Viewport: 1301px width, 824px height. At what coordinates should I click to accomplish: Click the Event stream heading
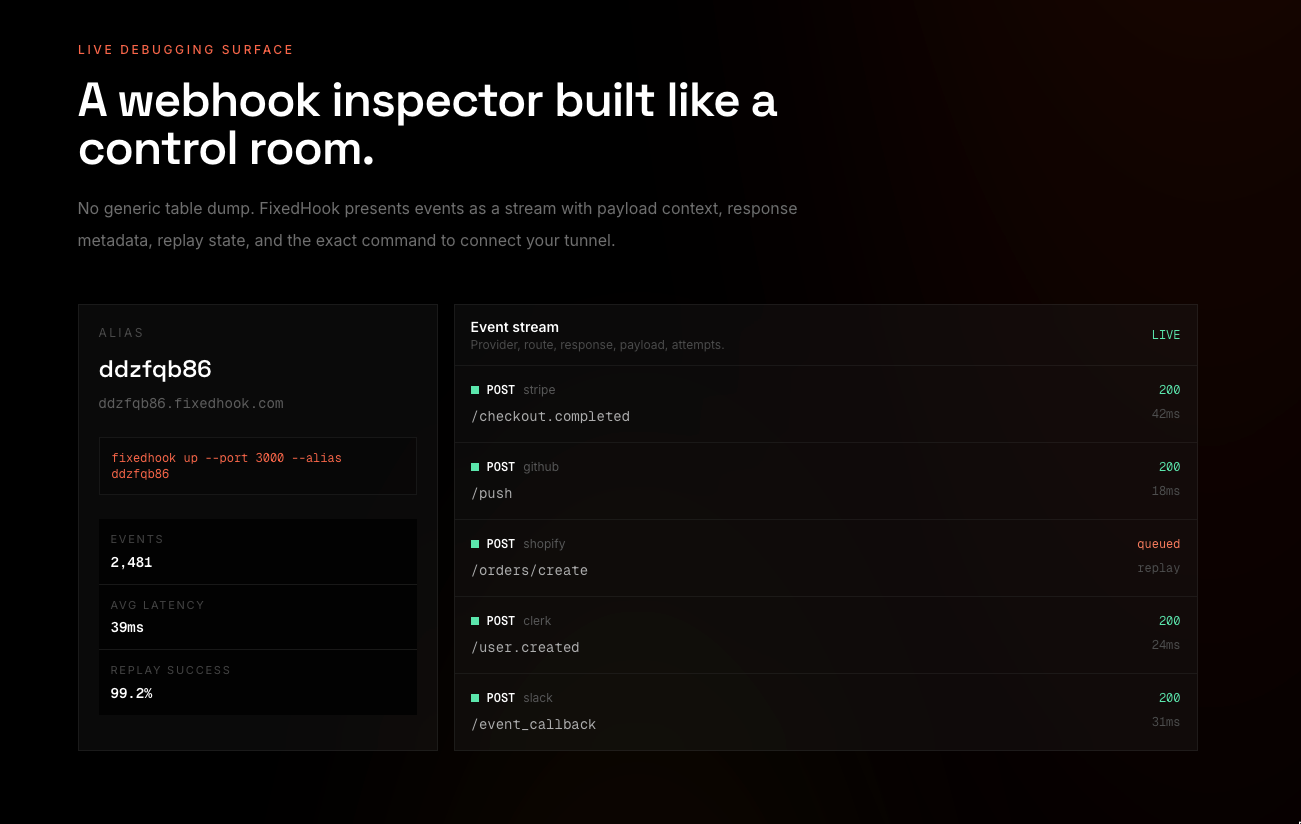coord(514,327)
